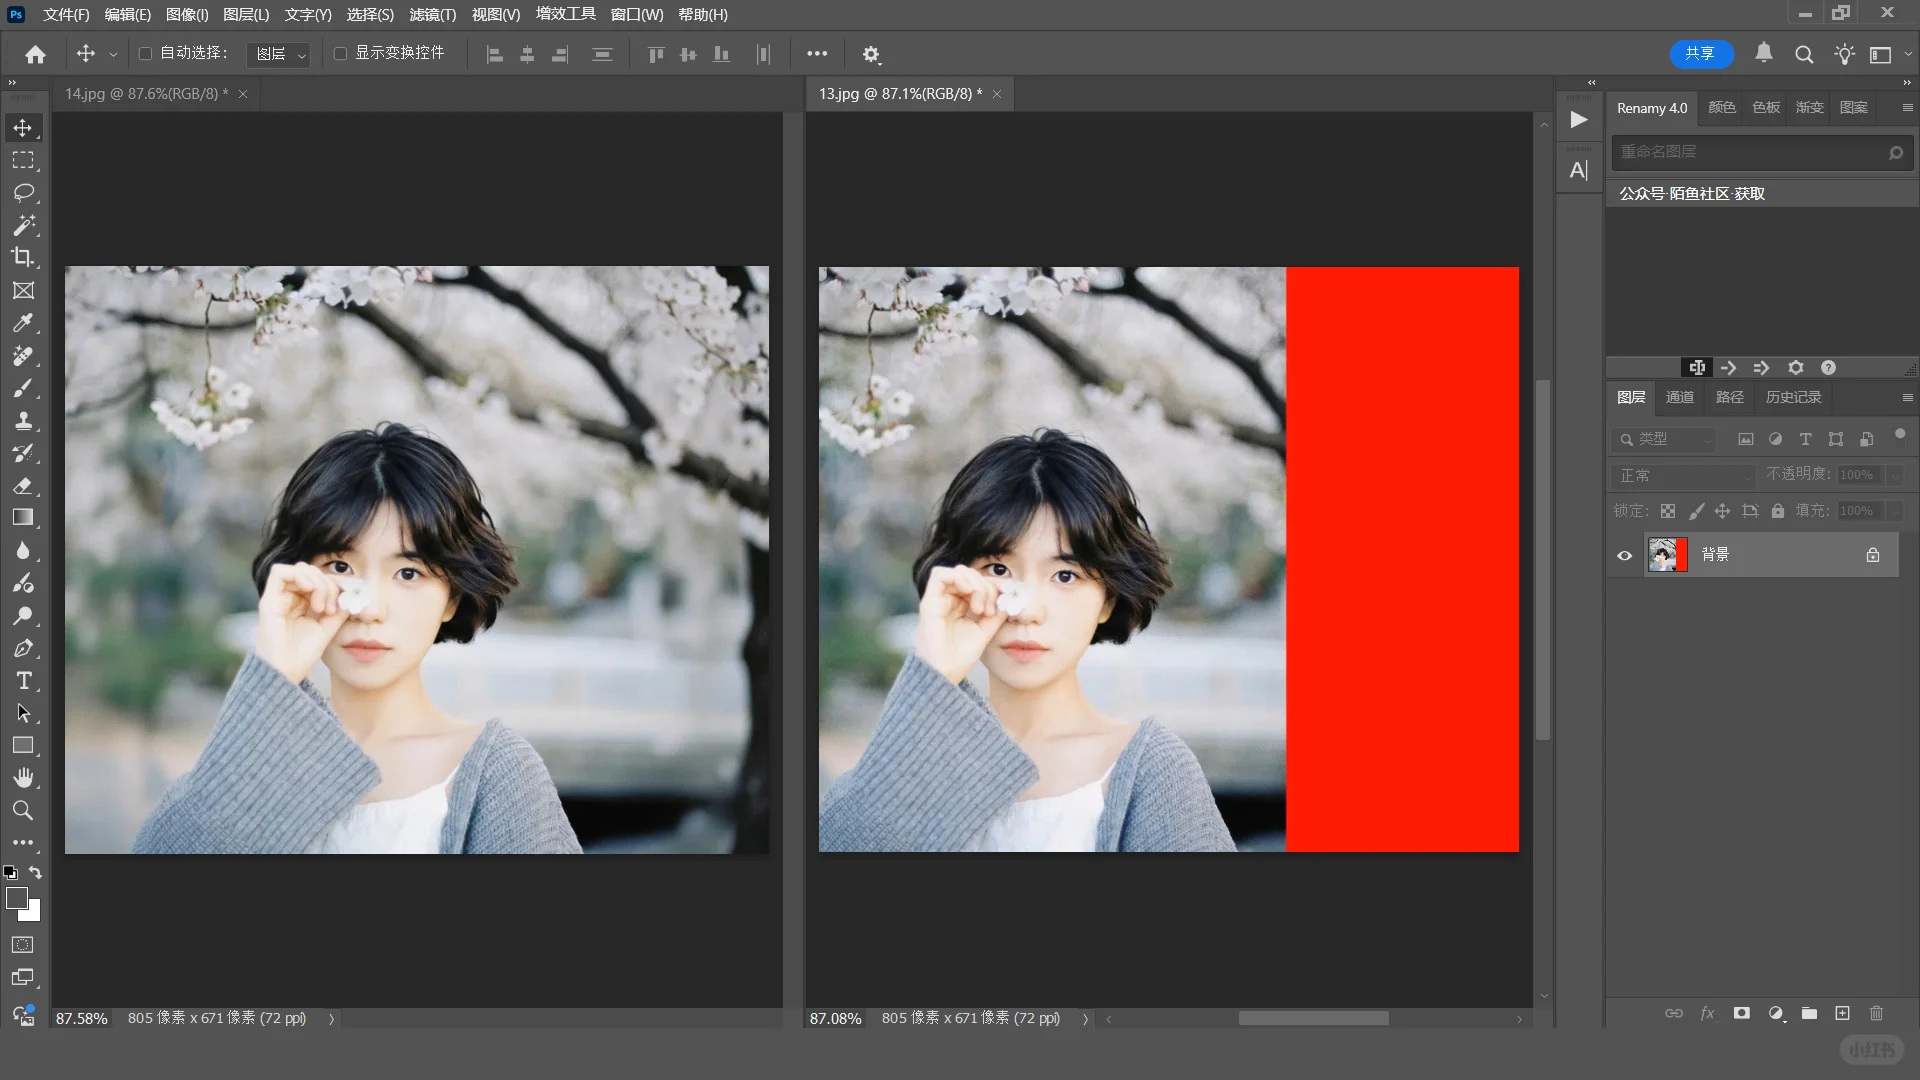Viewport: 1920px width, 1080px height.
Task: Select the Hand tool
Action: click(23, 778)
